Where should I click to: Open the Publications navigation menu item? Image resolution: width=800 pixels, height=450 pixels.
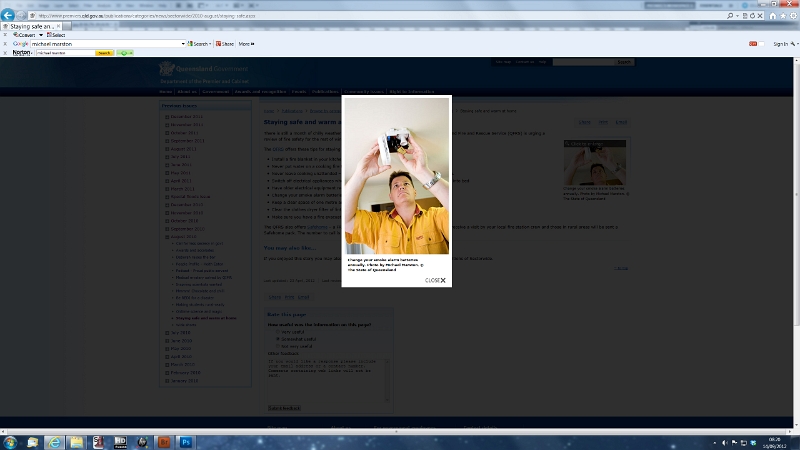point(325,92)
